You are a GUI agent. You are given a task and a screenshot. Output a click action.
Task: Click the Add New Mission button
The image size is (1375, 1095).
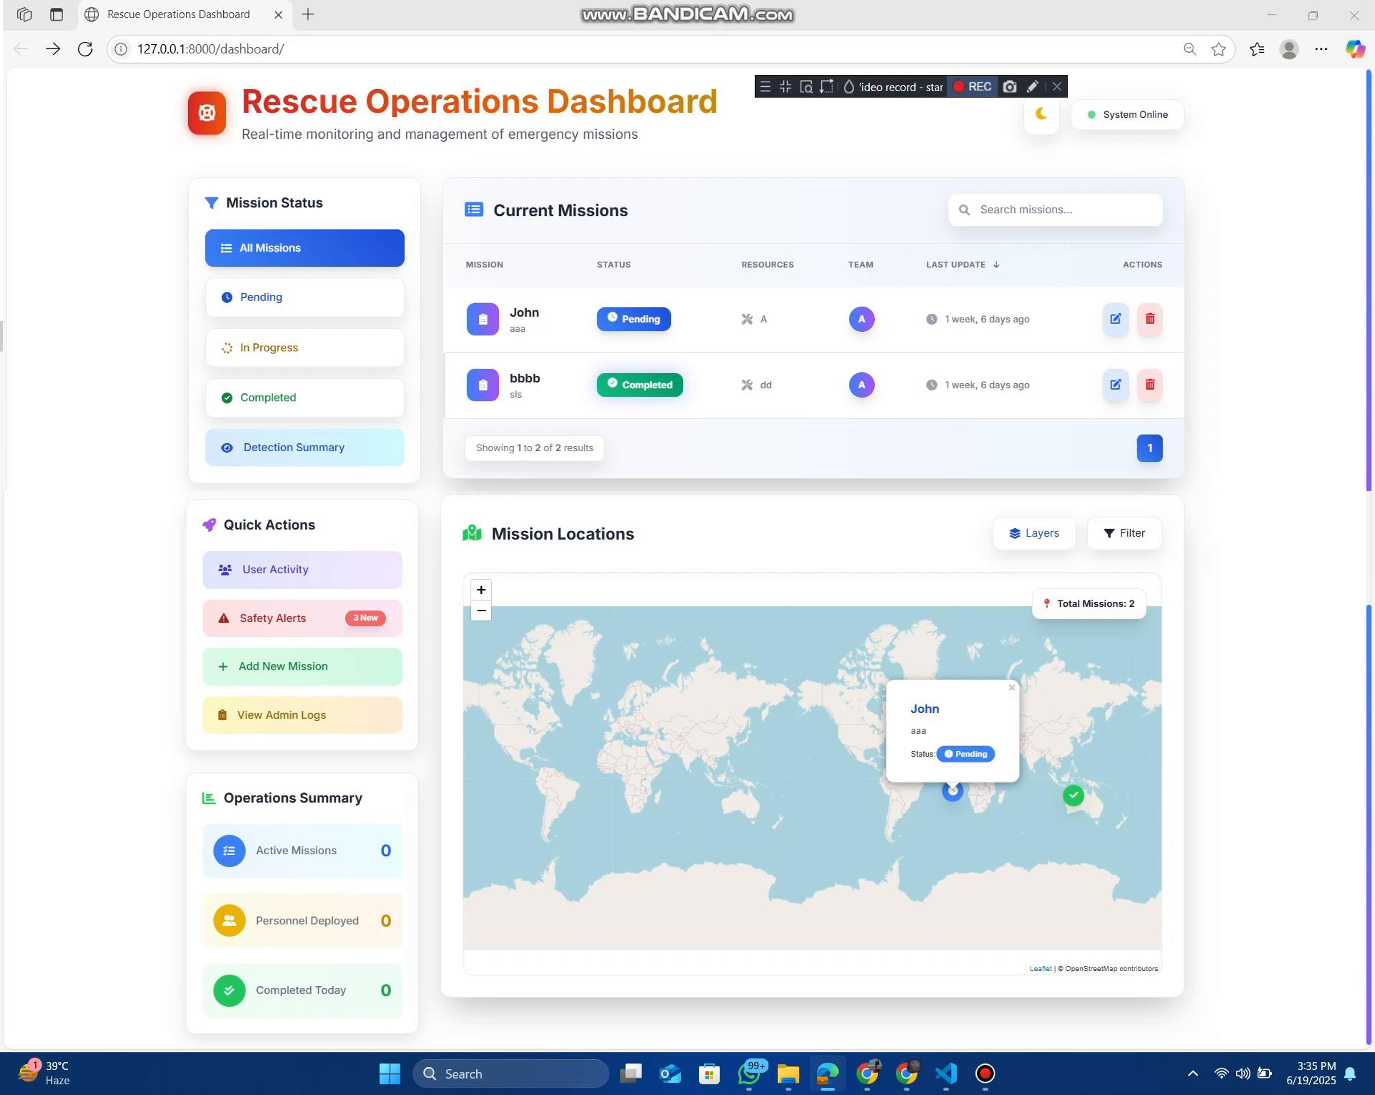302,666
